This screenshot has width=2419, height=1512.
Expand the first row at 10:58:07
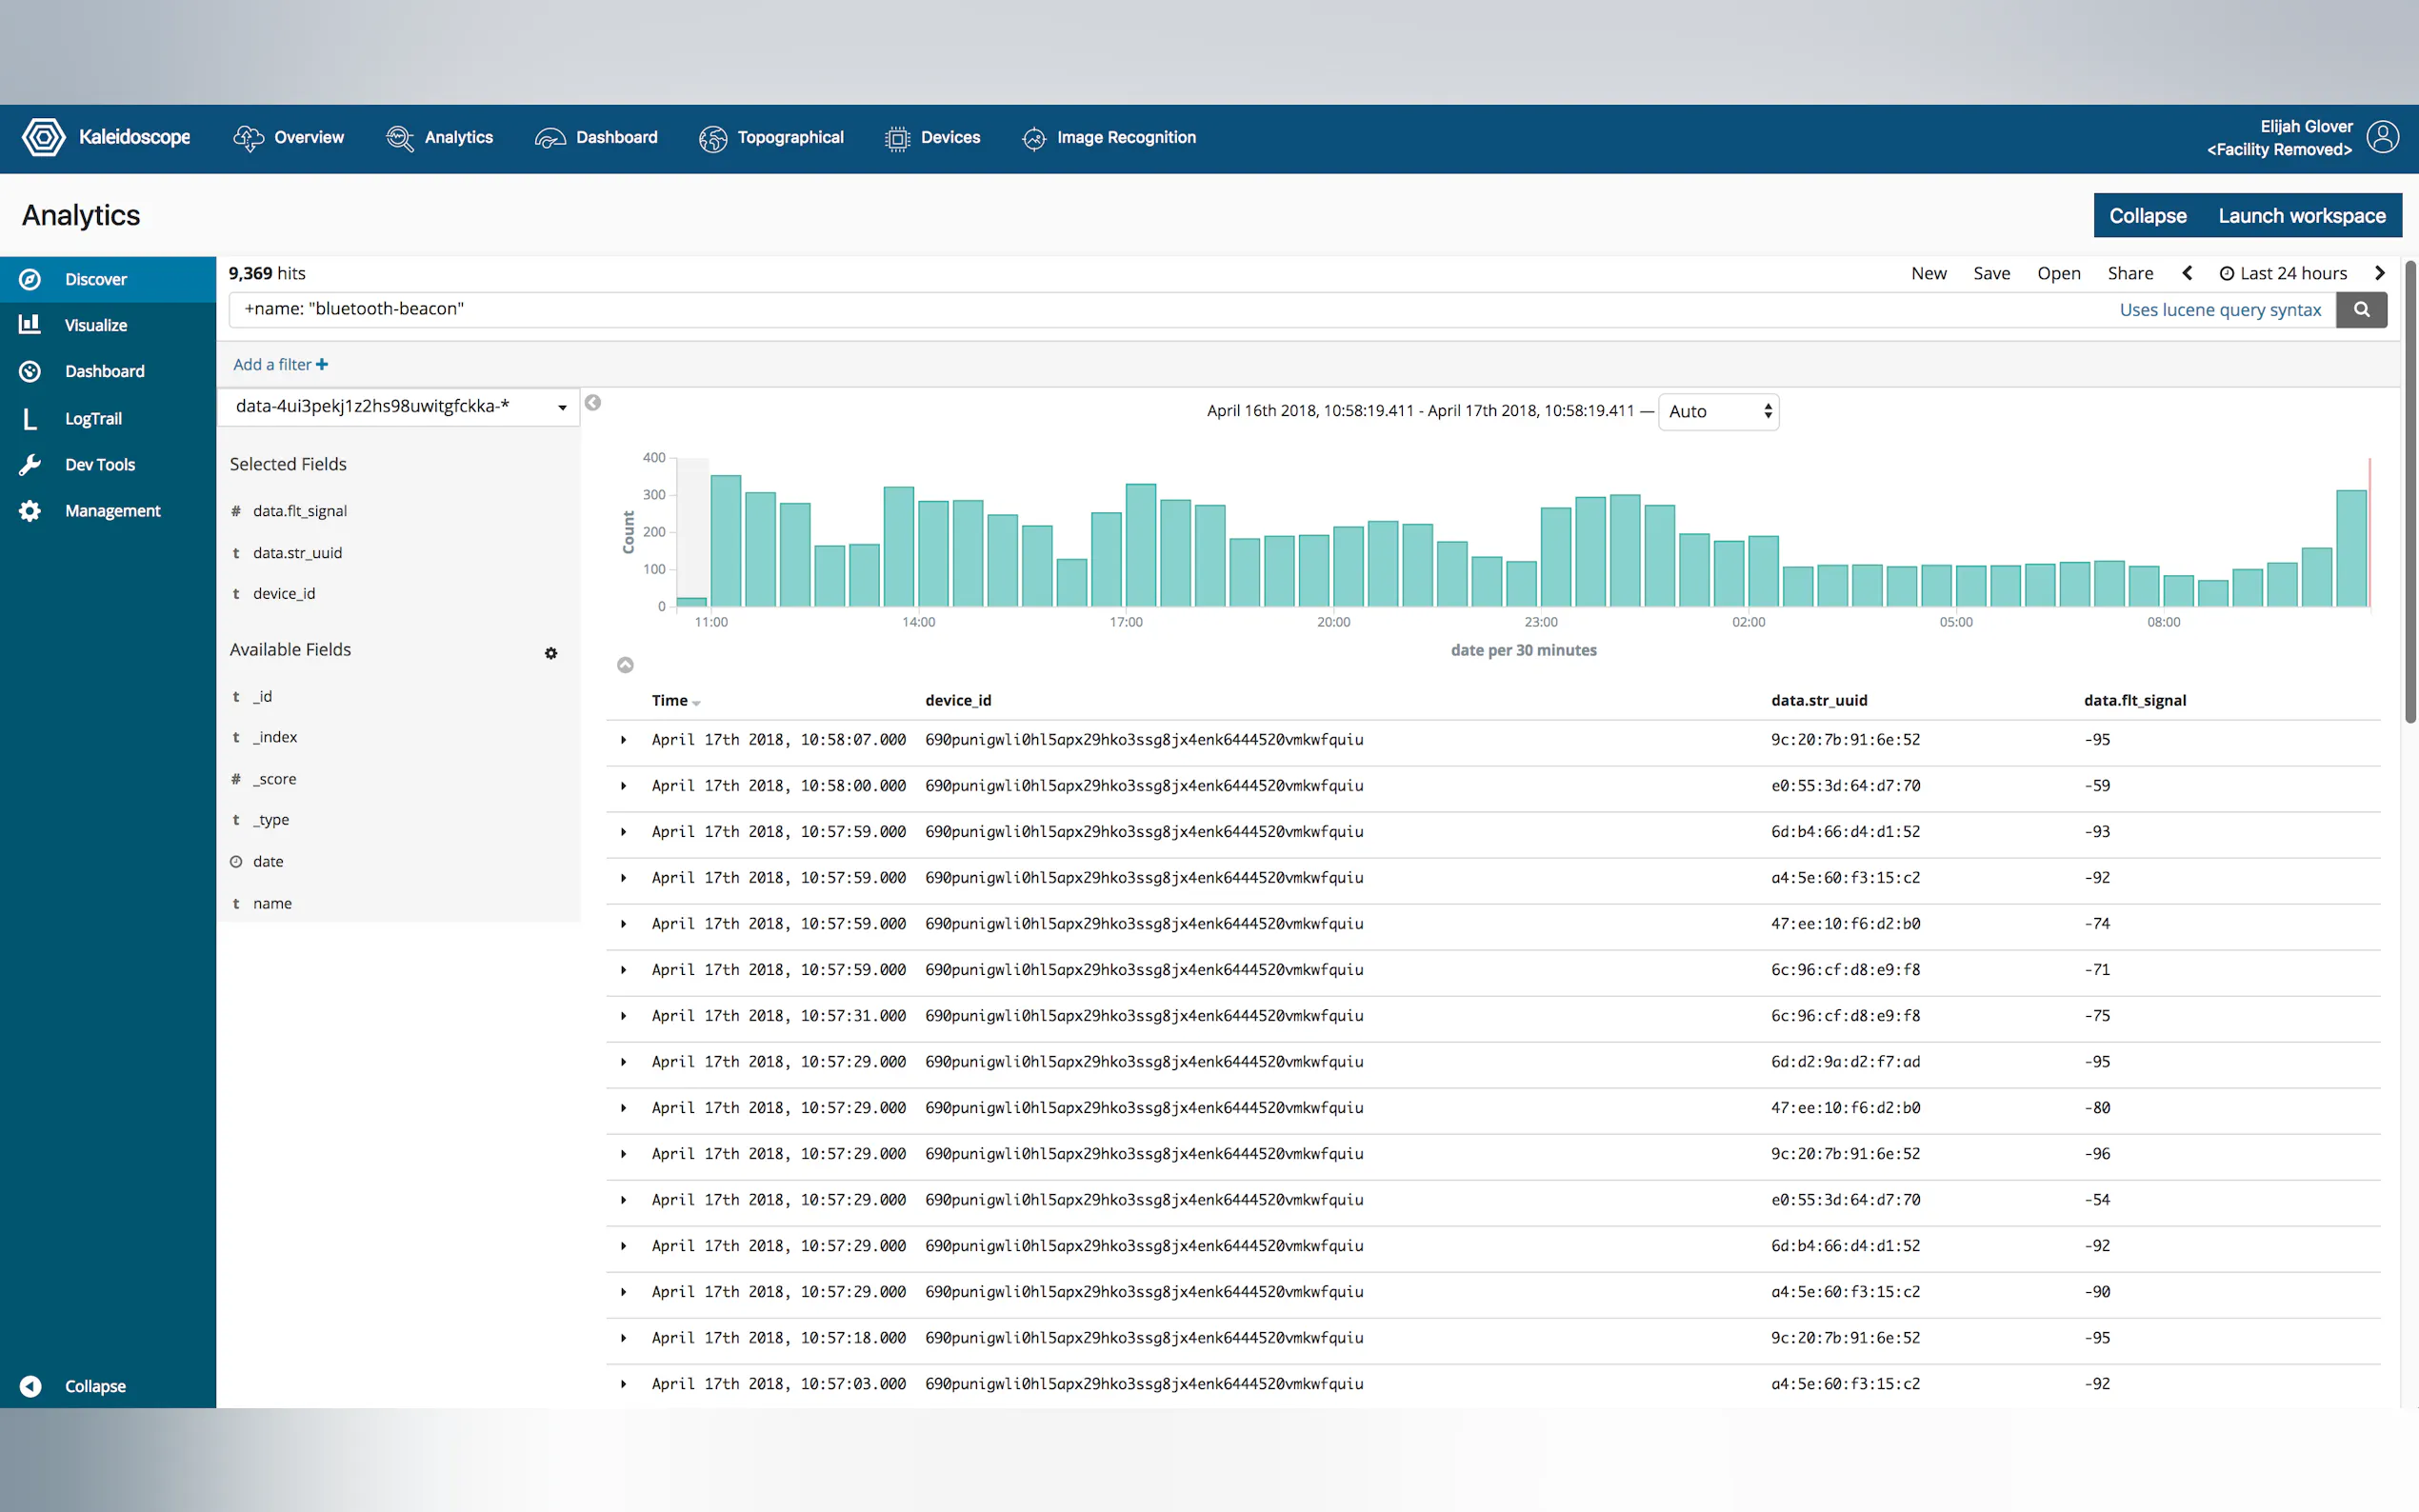tap(624, 740)
